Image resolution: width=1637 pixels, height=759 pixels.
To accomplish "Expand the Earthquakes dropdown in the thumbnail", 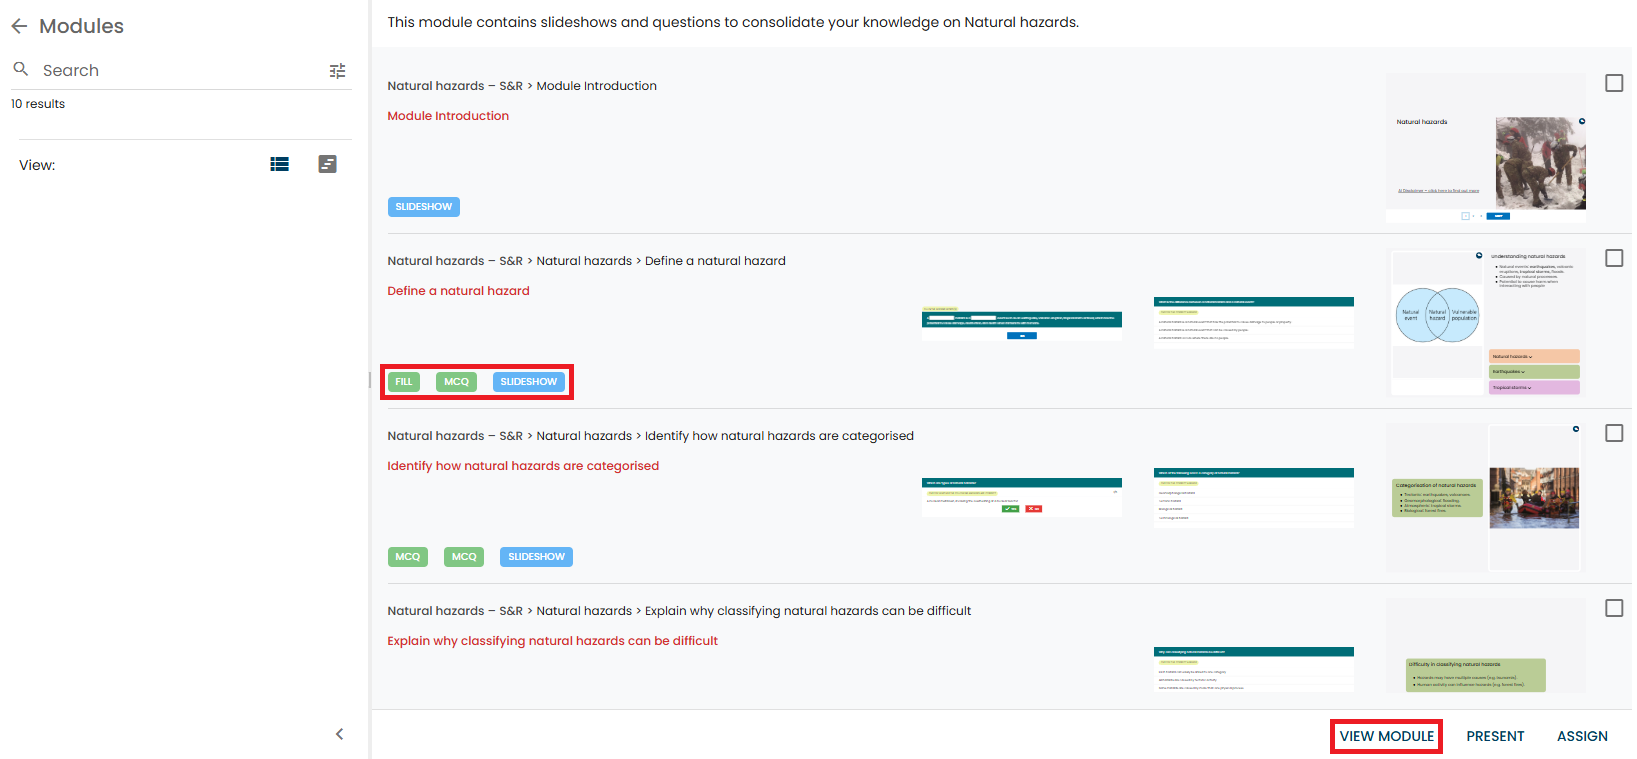I will tap(1534, 372).
